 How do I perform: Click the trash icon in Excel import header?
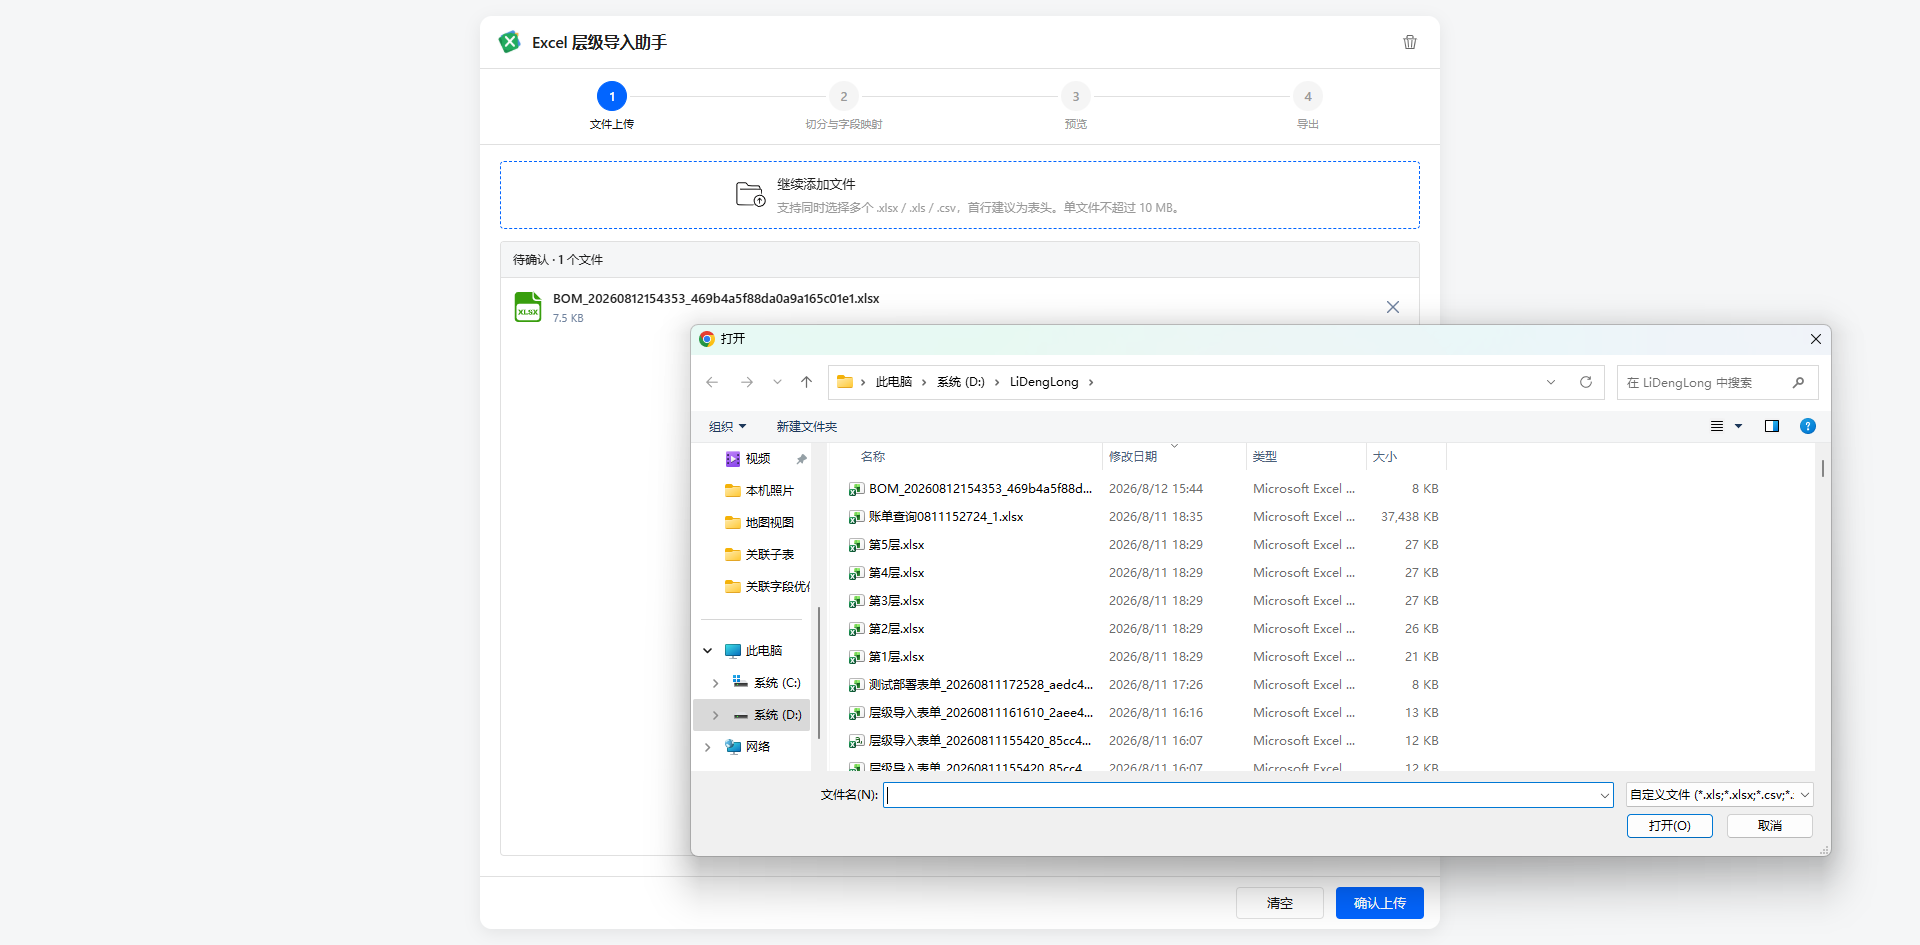(1410, 42)
